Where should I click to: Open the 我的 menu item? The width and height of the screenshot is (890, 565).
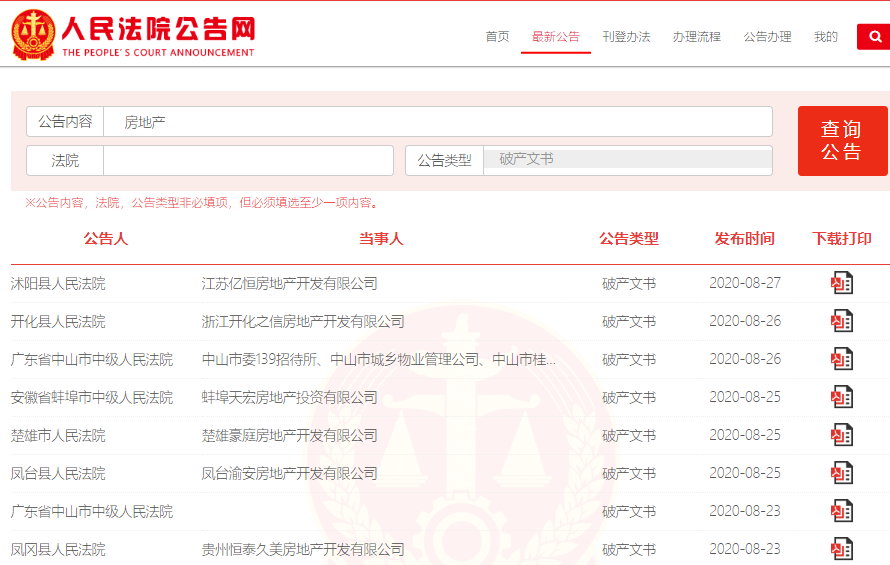[x=826, y=37]
